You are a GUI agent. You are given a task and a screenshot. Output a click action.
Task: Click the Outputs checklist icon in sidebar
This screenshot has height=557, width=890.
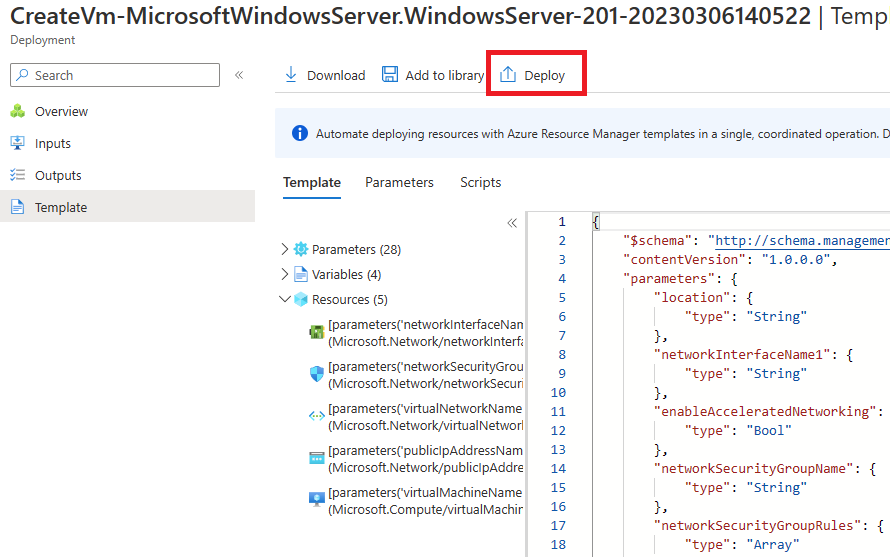pos(18,175)
